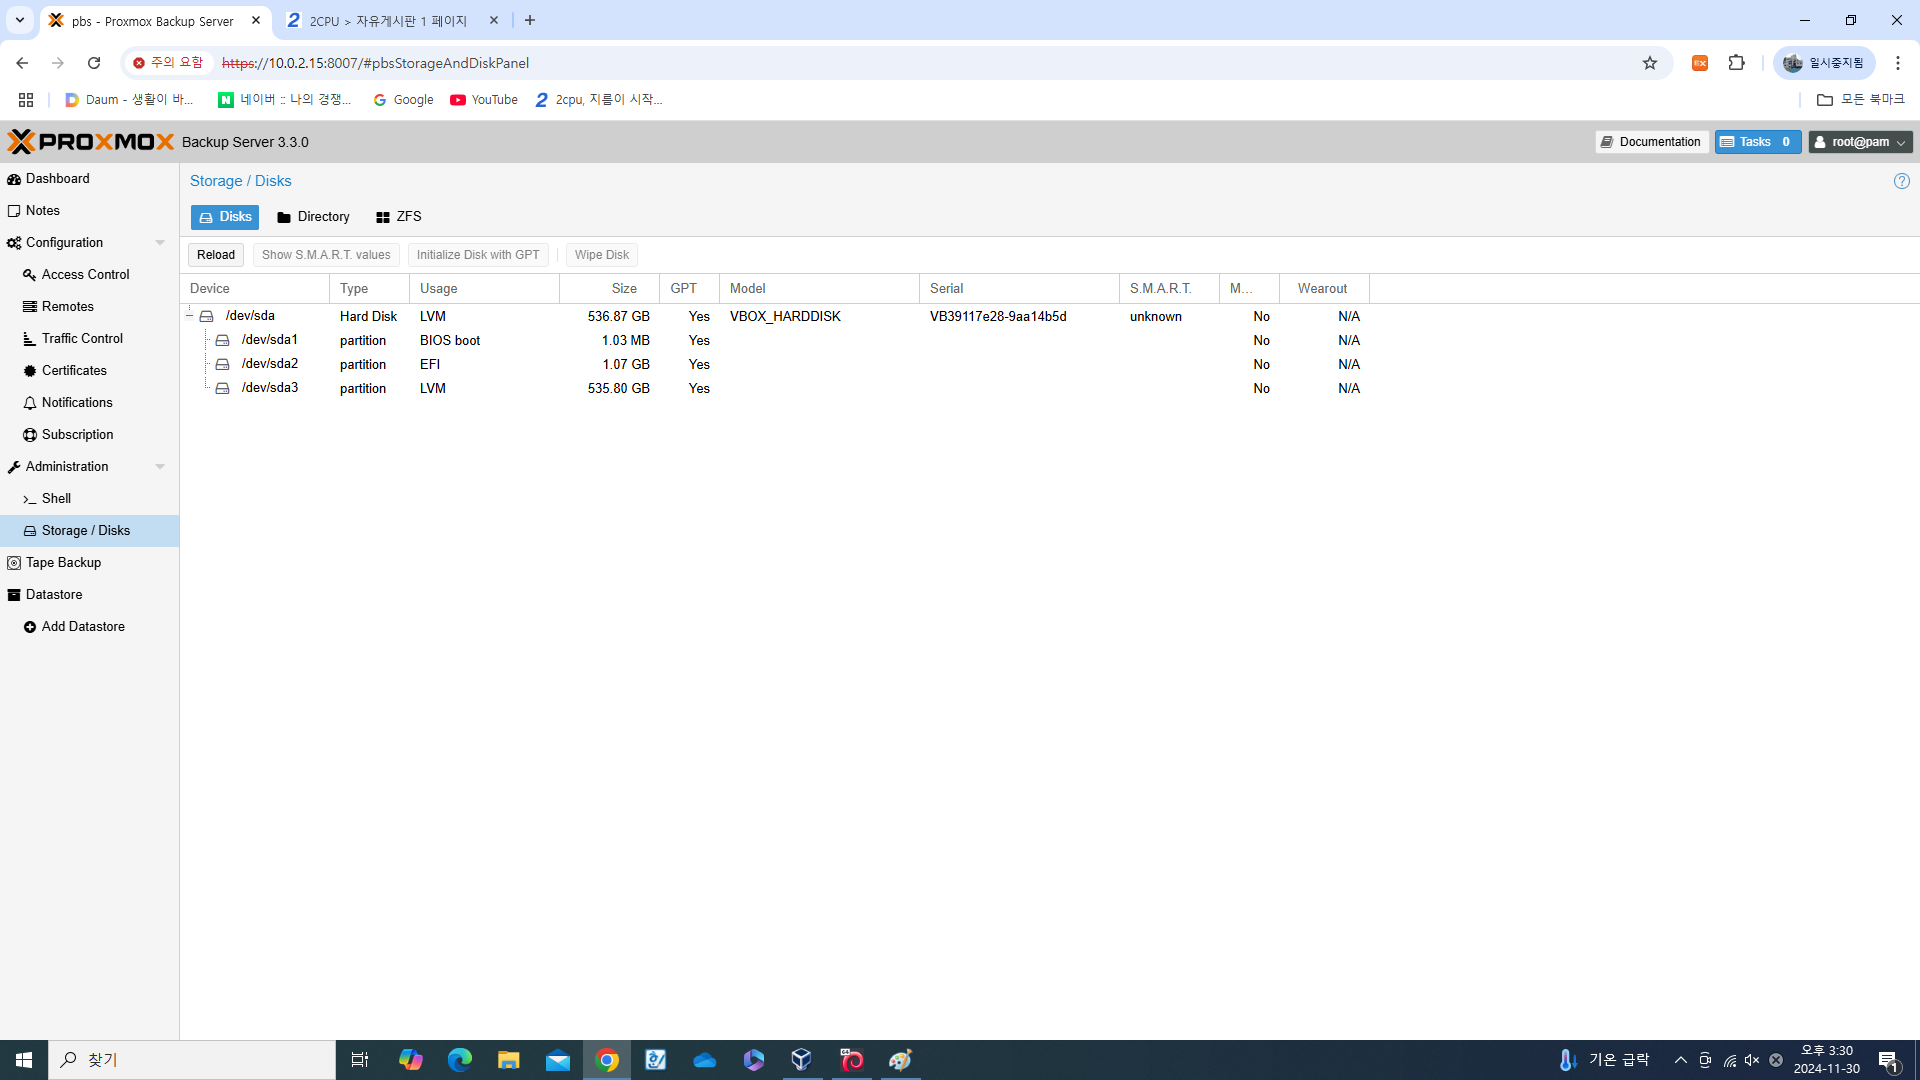Switch to the ZFS tab
Screen dimensions: 1920x1080
(x=398, y=217)
